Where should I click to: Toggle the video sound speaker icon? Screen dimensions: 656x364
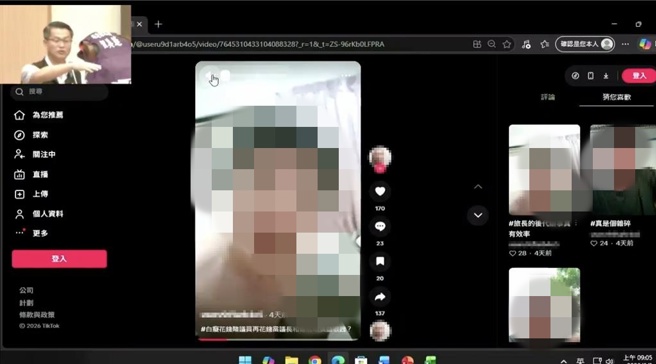[210, 76]
